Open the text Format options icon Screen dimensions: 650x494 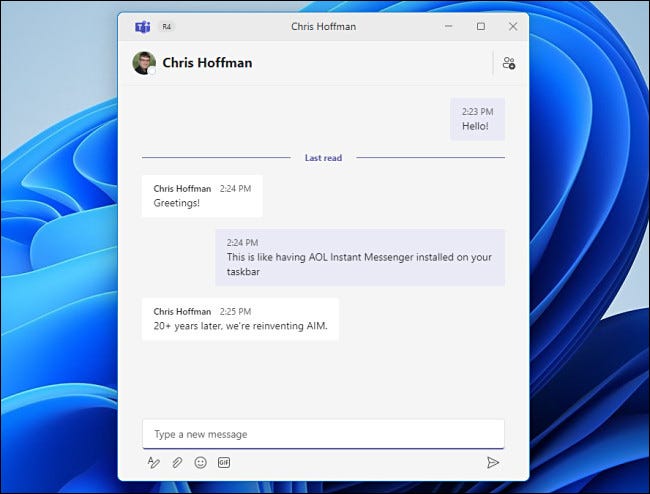(x=153, y=462)
